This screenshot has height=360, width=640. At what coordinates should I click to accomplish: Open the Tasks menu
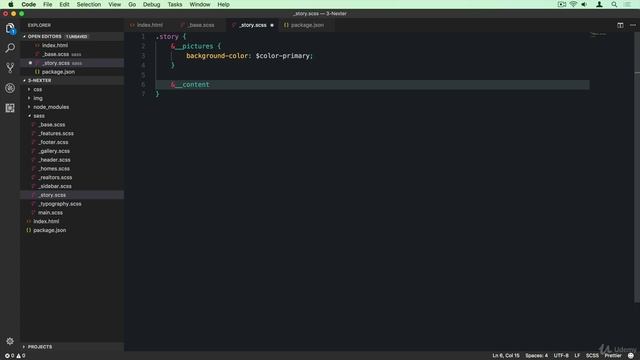[x=175, y=4]
